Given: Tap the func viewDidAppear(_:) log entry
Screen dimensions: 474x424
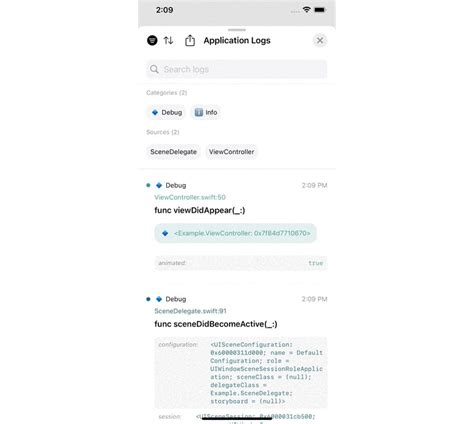Looking at the screenshot, I should pos(200,210).
